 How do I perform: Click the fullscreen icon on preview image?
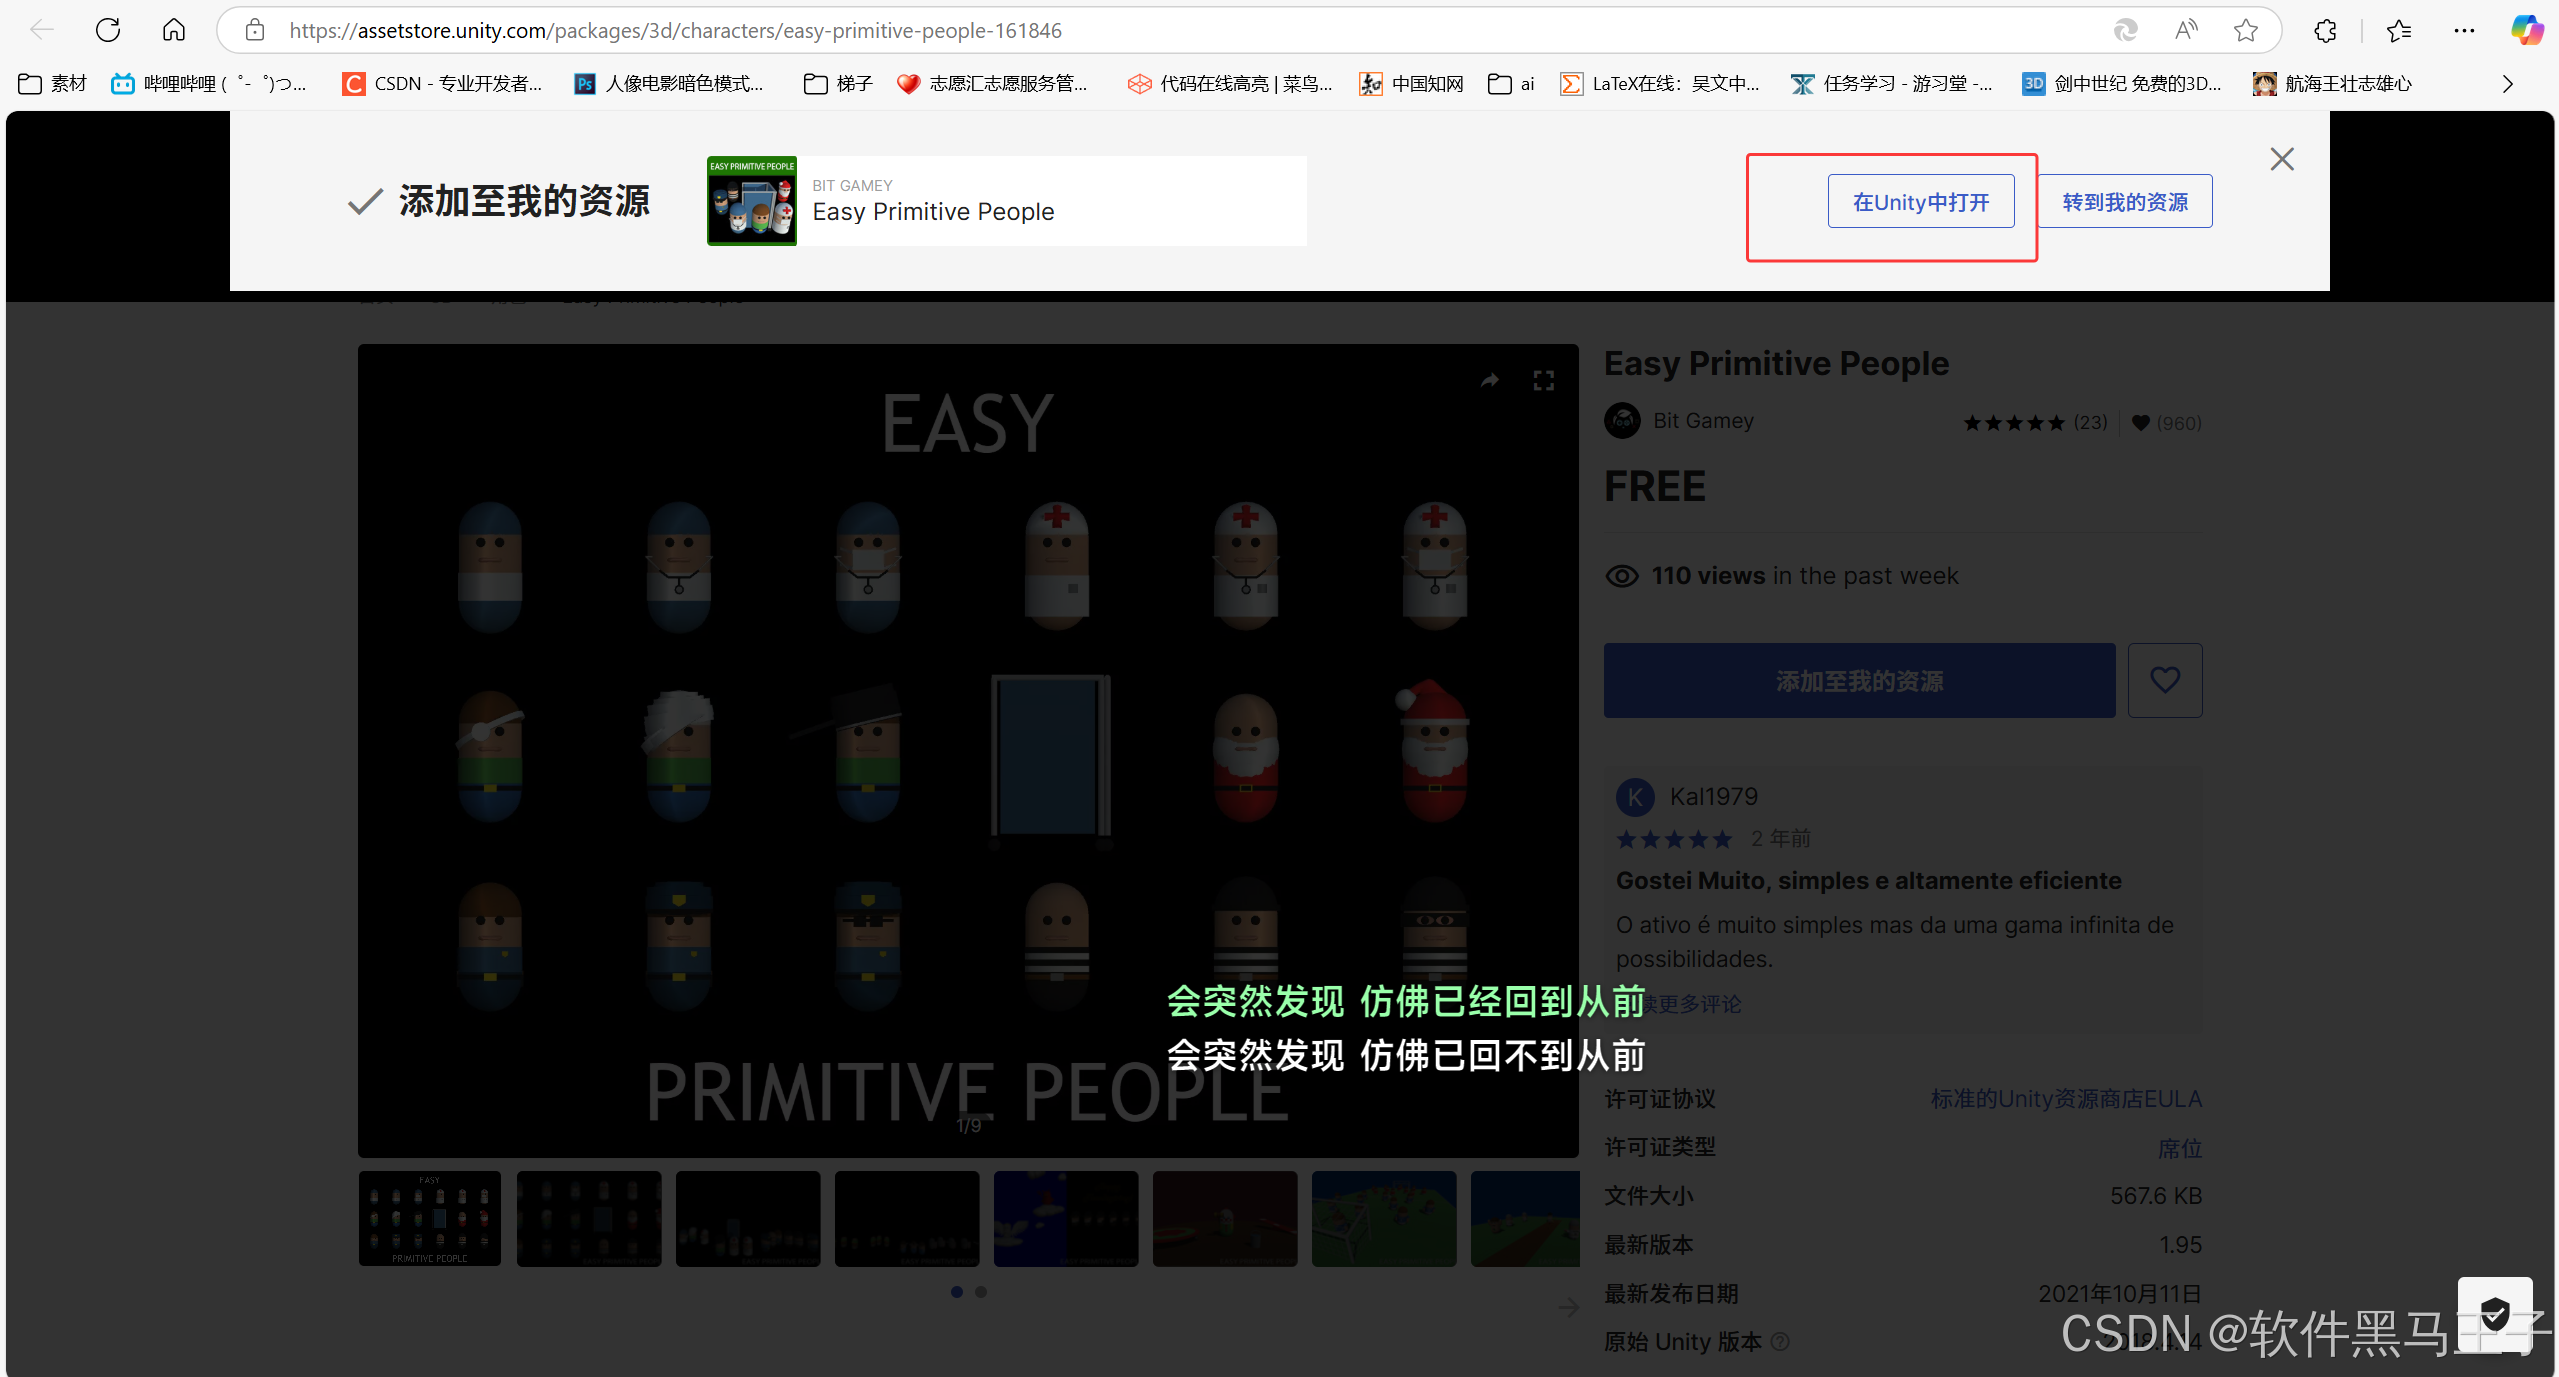tap(1543, 380)
